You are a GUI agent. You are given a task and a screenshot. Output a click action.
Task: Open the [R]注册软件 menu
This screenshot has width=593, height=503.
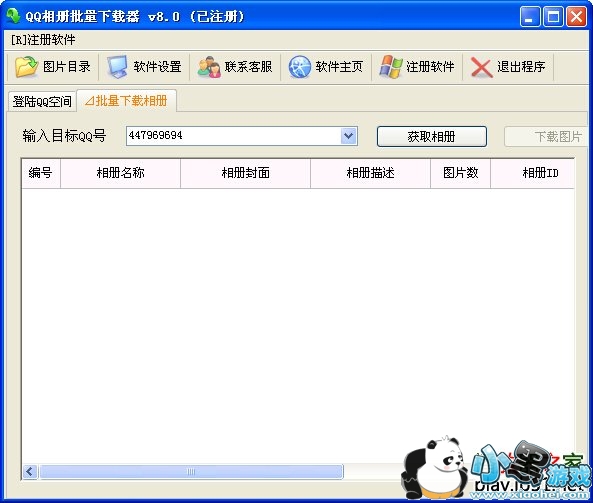coord(43,39)
